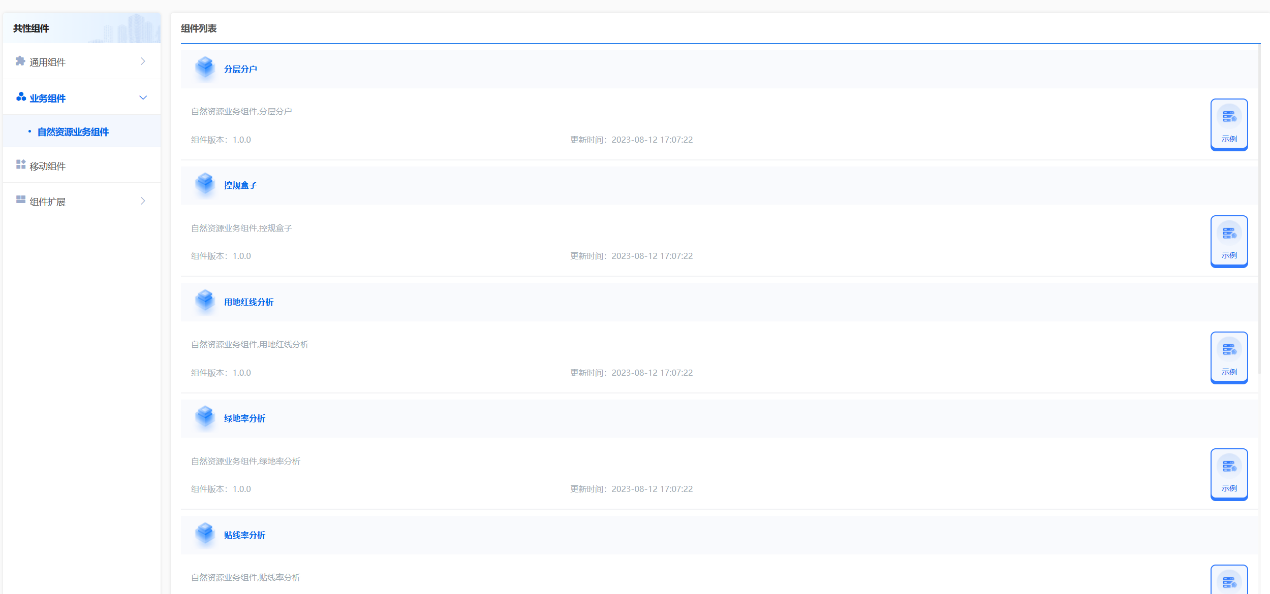The image size is (1270, 594).
Task: Select 自然资源业务组件 submenu item
Action: click(73, 132)
